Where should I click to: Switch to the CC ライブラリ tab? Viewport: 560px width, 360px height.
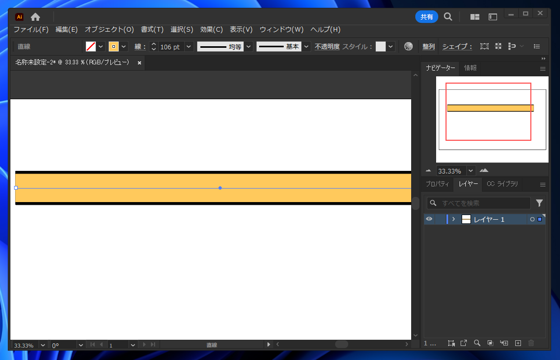click(x=502, y=184)
